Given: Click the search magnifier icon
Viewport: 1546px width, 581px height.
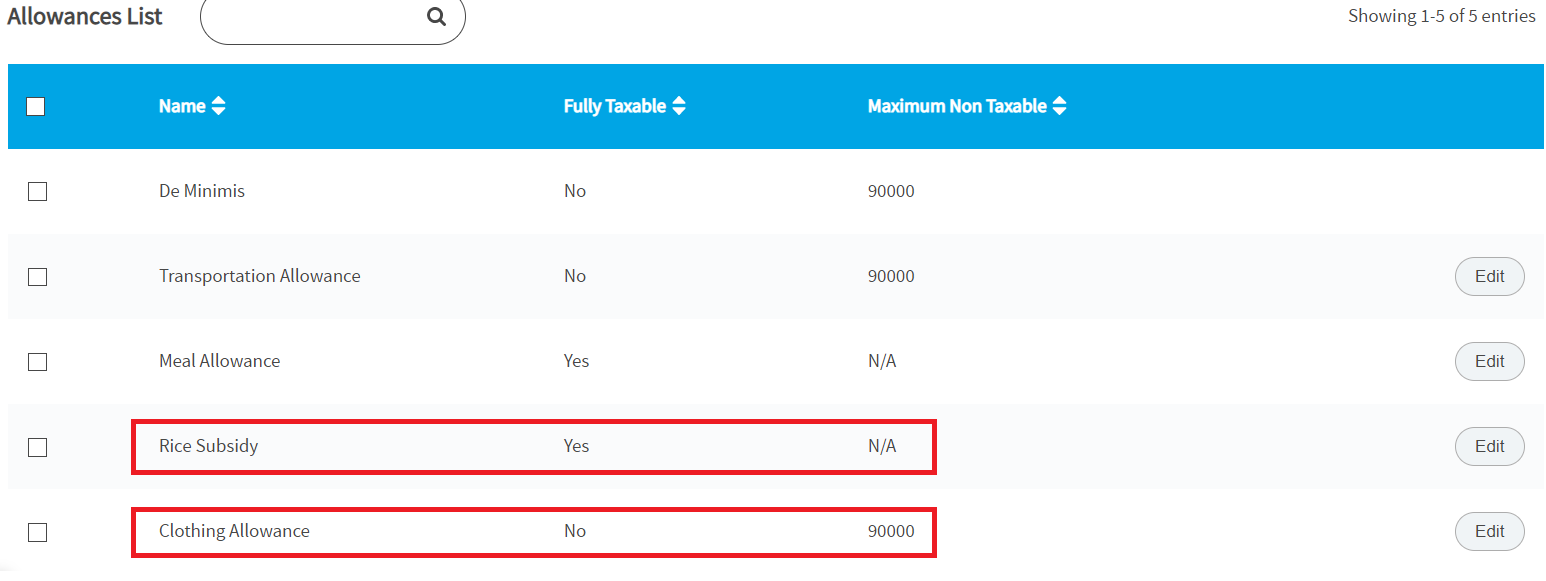Looking at the screenshot, I should point(436,17).
